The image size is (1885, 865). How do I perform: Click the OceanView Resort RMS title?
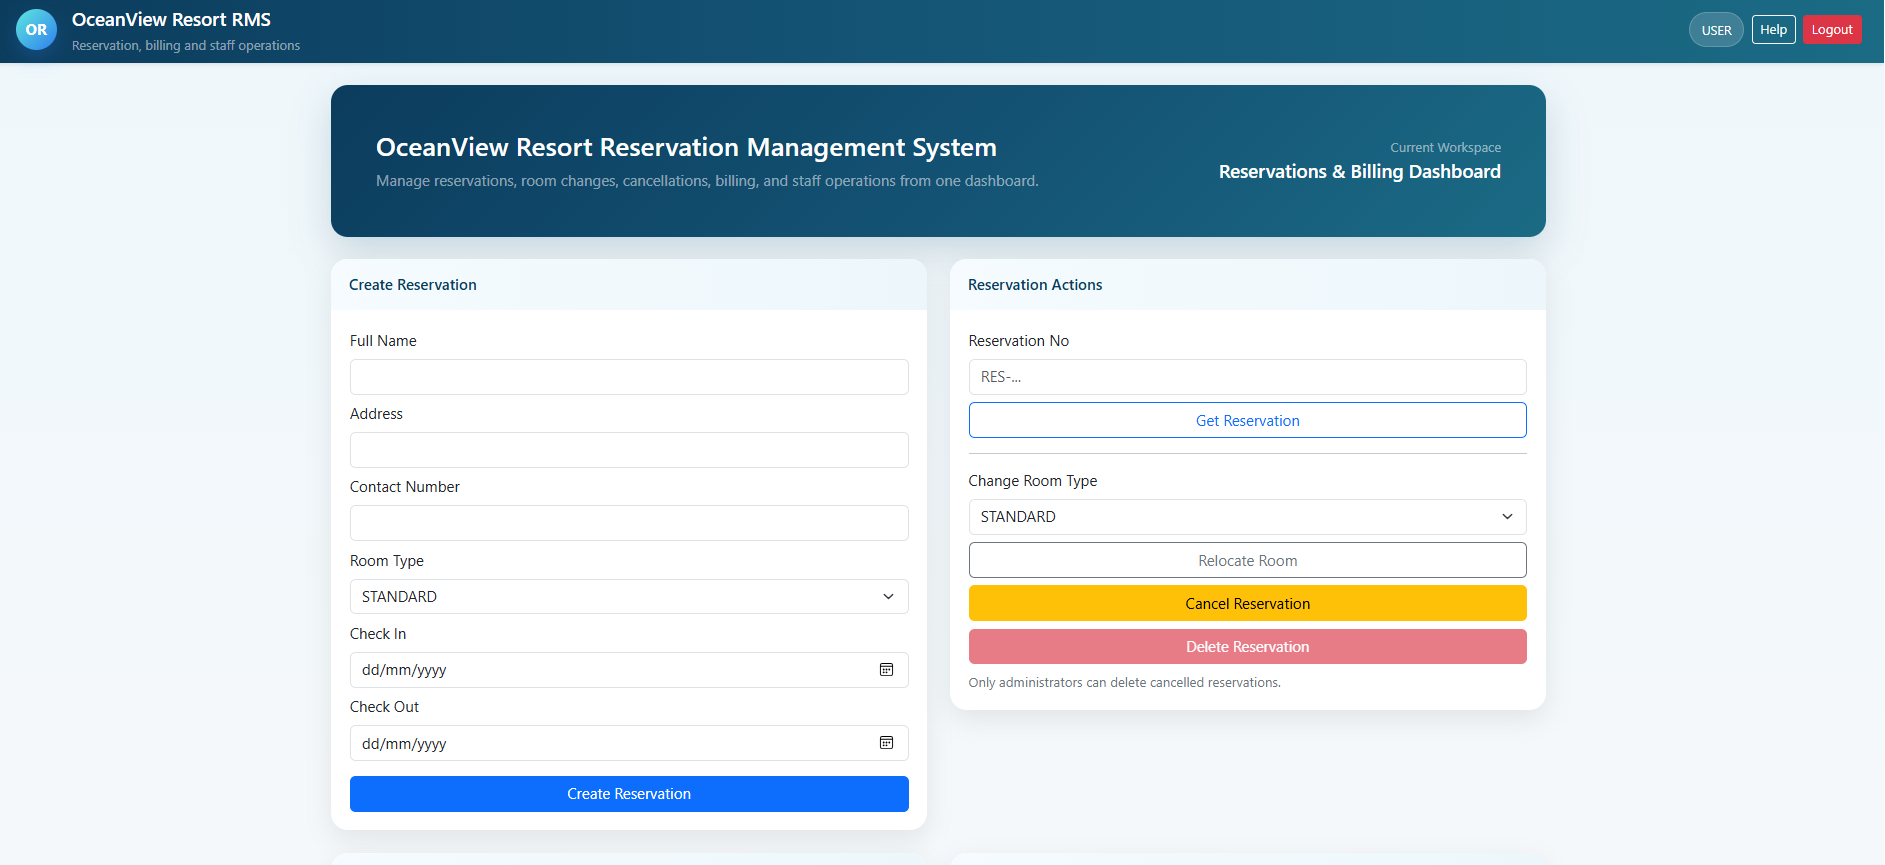(171, 20)
